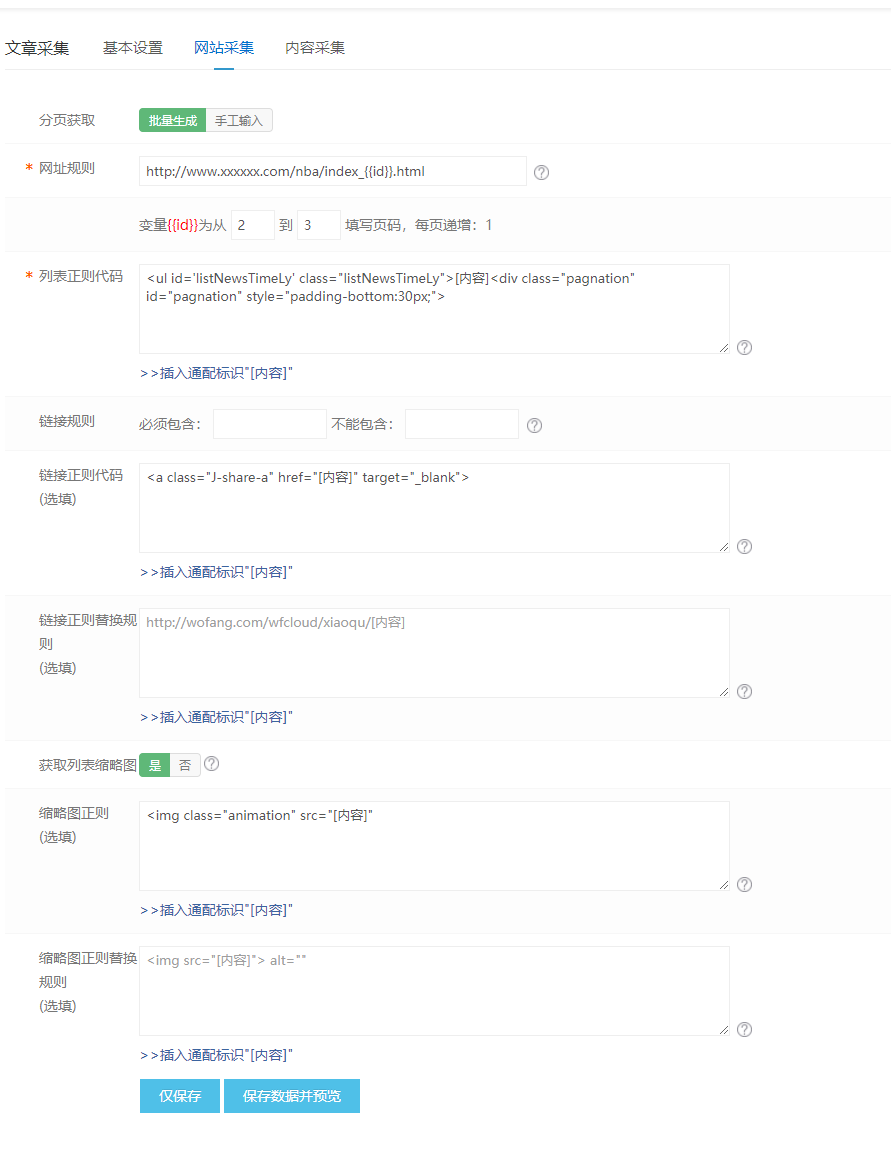Open help icon for 链接正则替换规则 textarea

744,691
